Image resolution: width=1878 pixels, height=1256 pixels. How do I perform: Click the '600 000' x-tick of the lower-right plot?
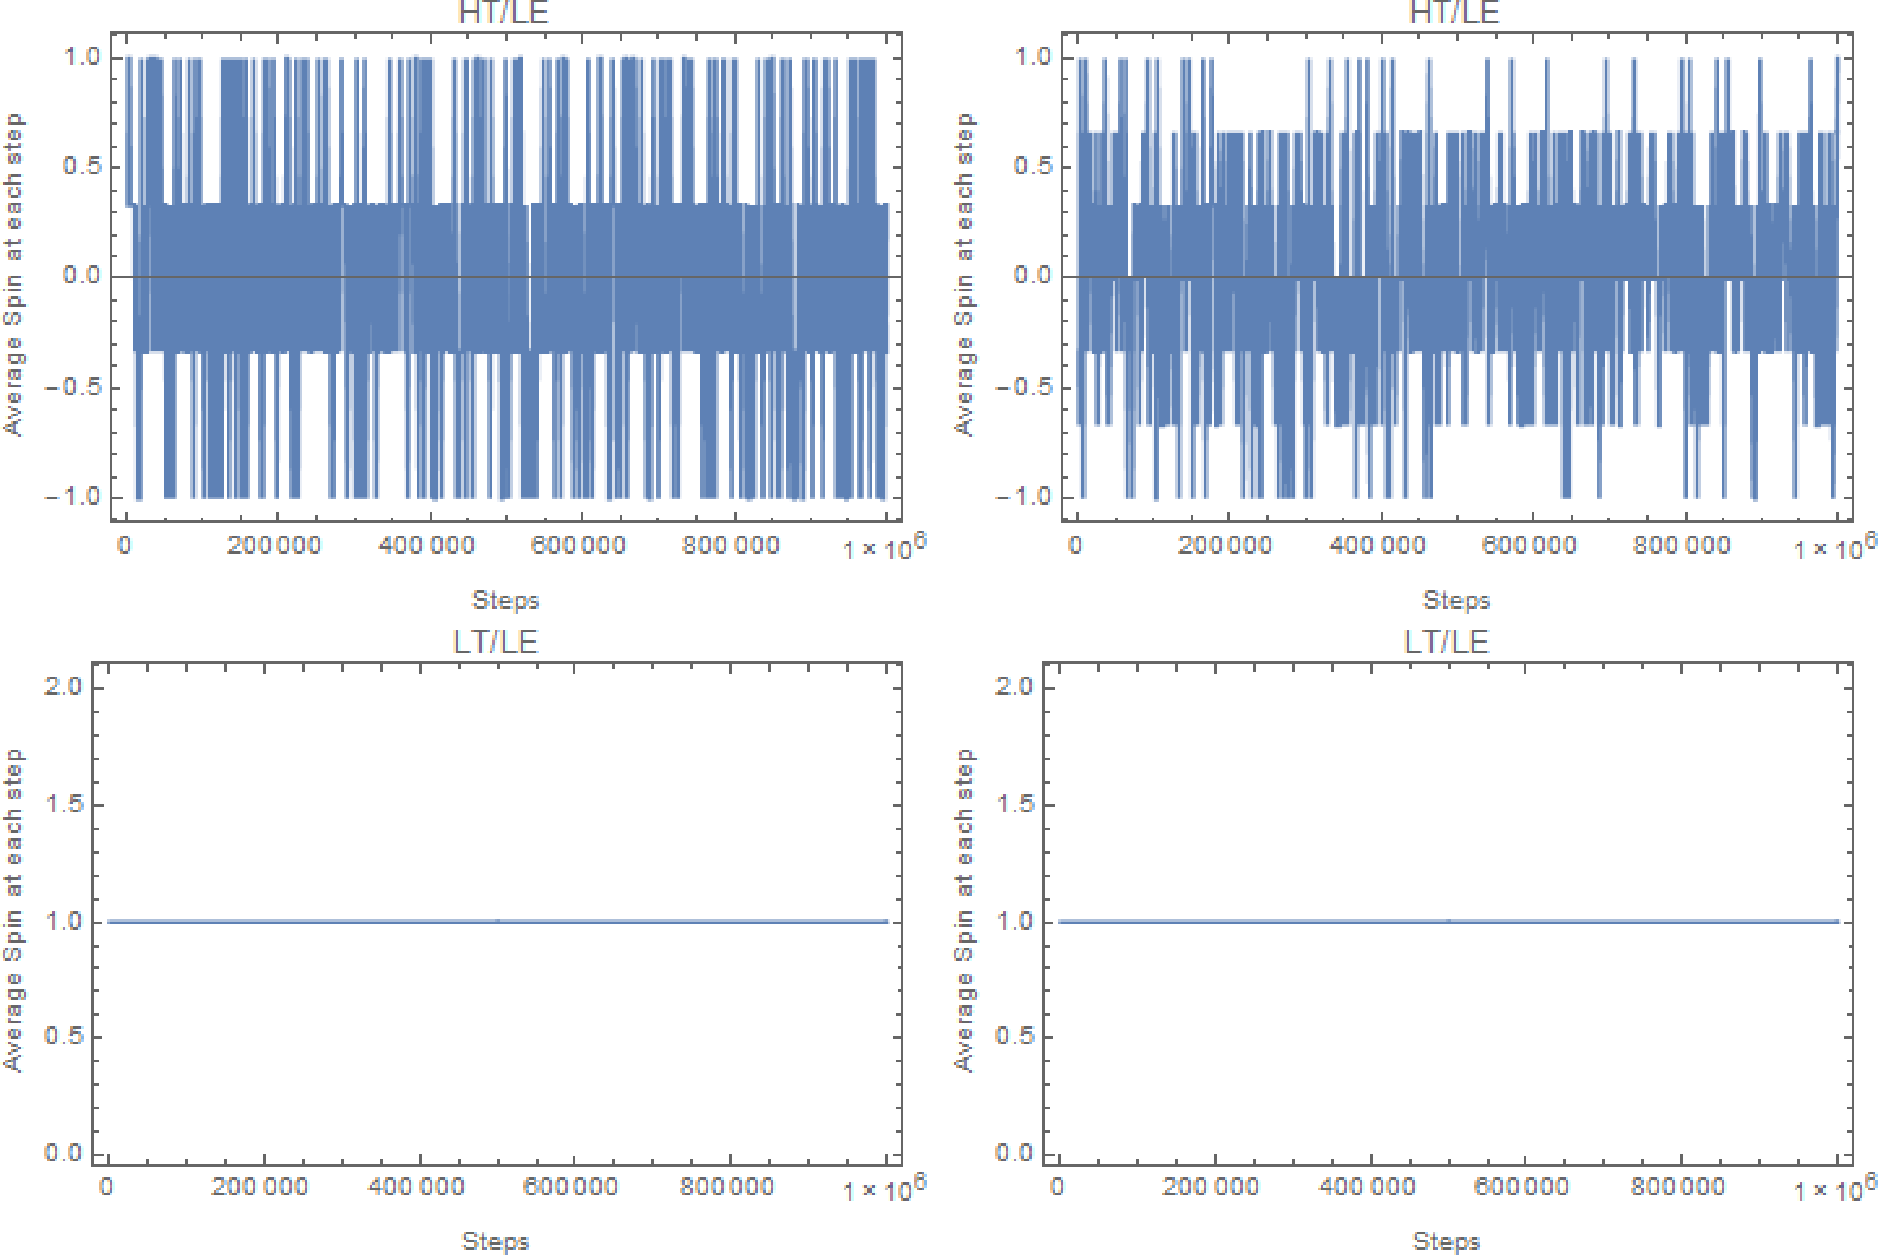coord(1522,1187)
